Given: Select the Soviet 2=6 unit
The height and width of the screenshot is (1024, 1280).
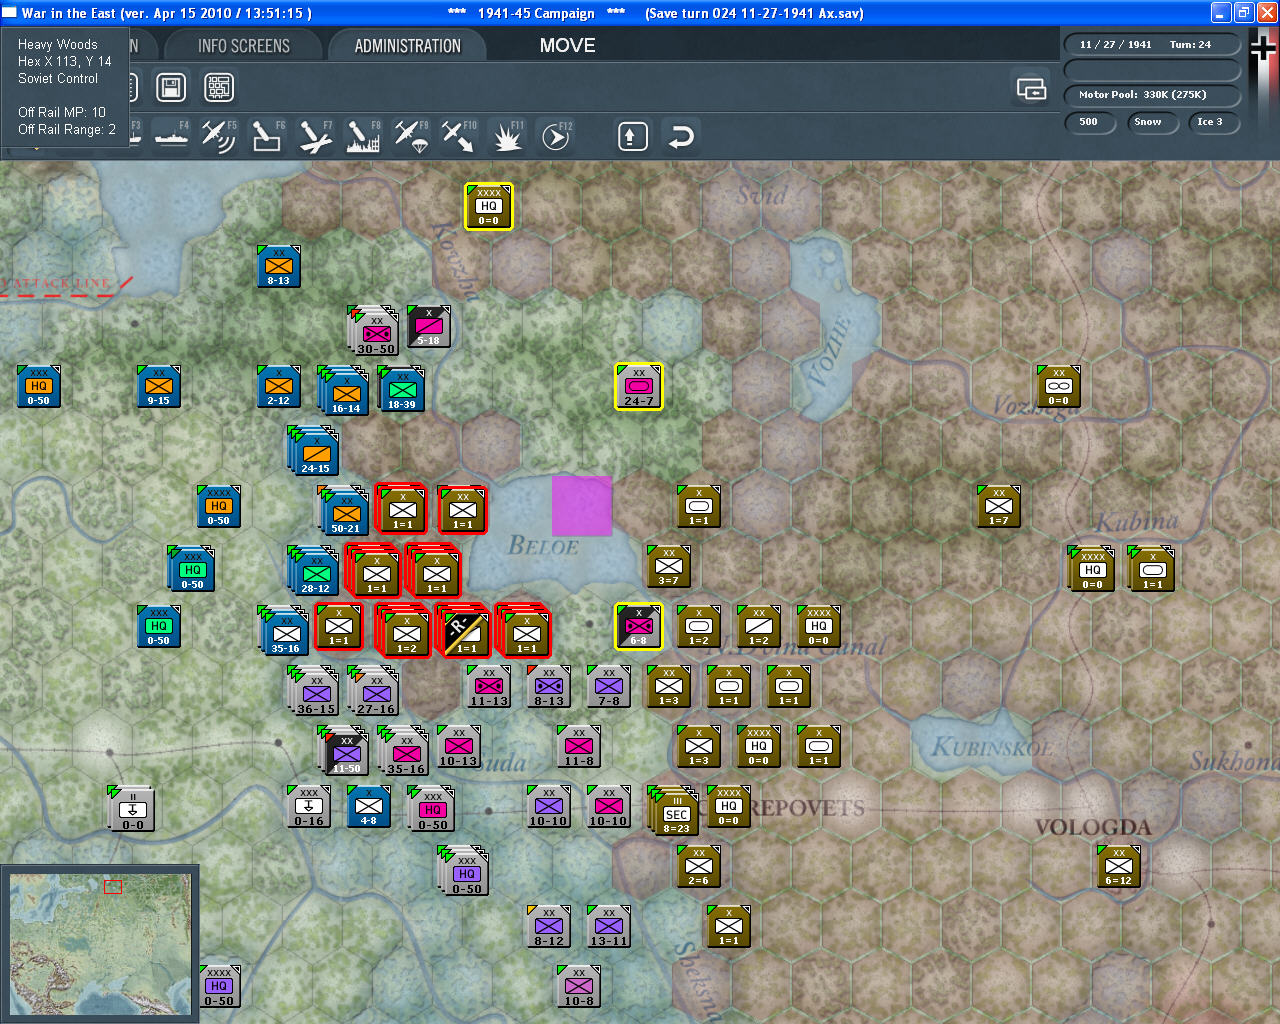Looking at the screenshot, I should click(x=698, y=866).
